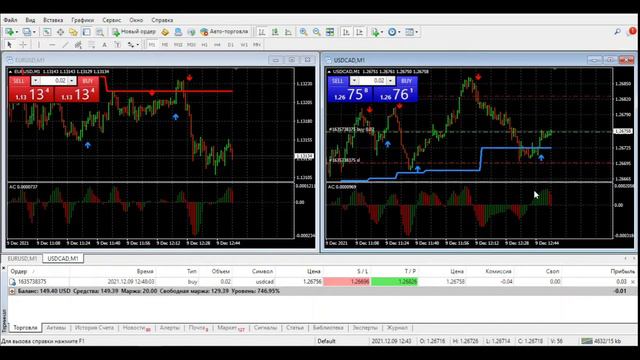Zoom out on the chart
This screenshot has width=640, height=360.
click(x=316, y=32)
